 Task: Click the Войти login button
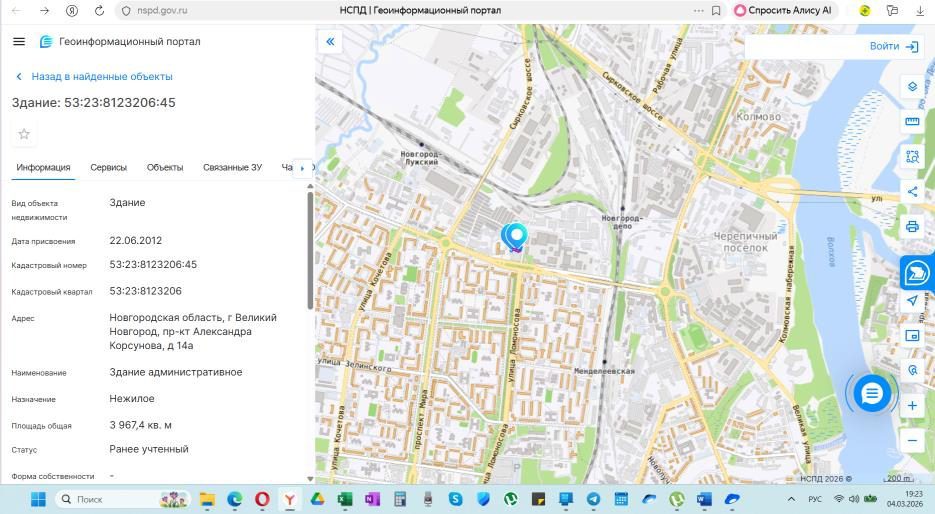coord(894,46)
